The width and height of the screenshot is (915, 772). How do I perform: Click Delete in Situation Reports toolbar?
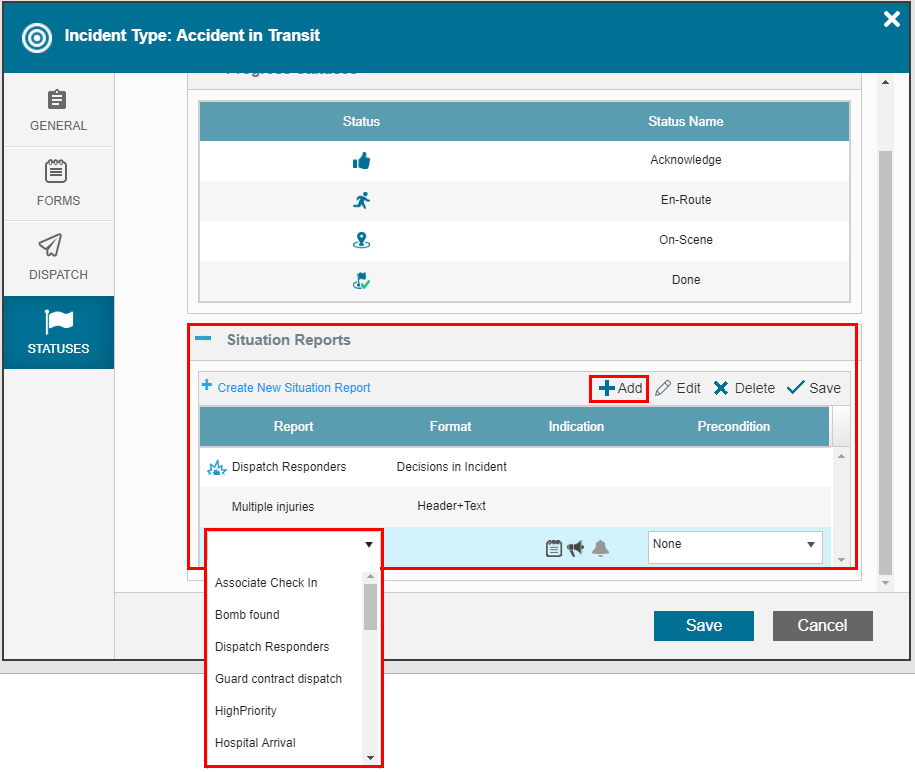pos(744,388)
